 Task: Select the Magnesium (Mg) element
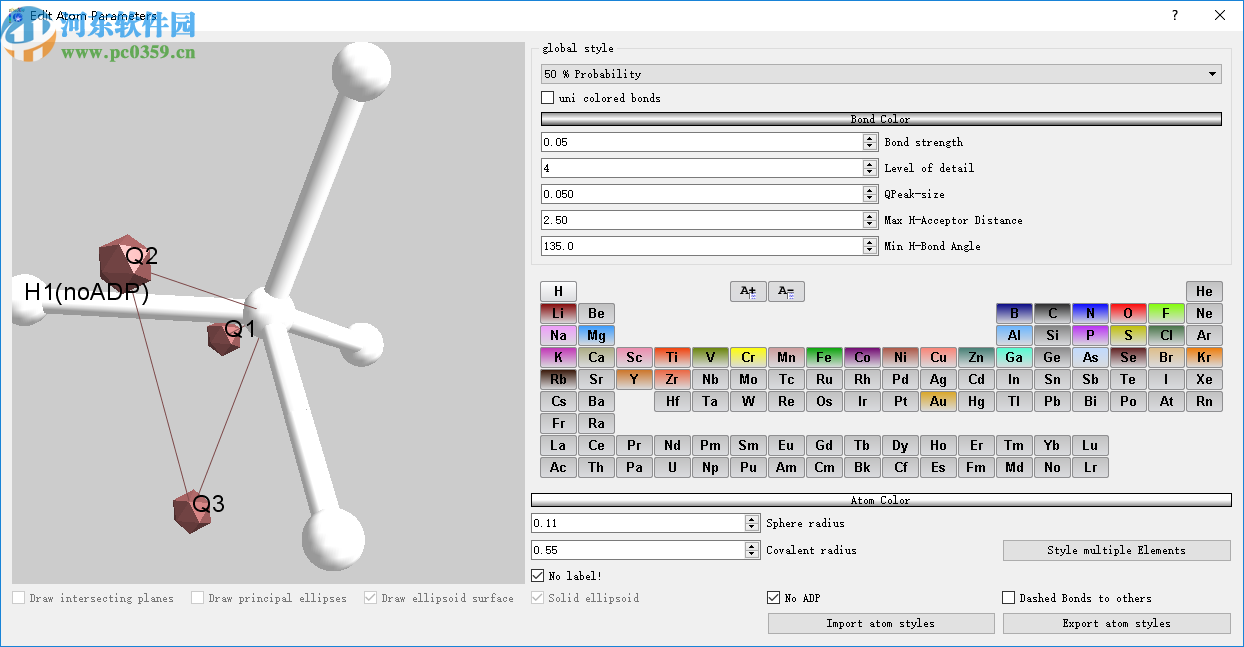click(596, 335)
